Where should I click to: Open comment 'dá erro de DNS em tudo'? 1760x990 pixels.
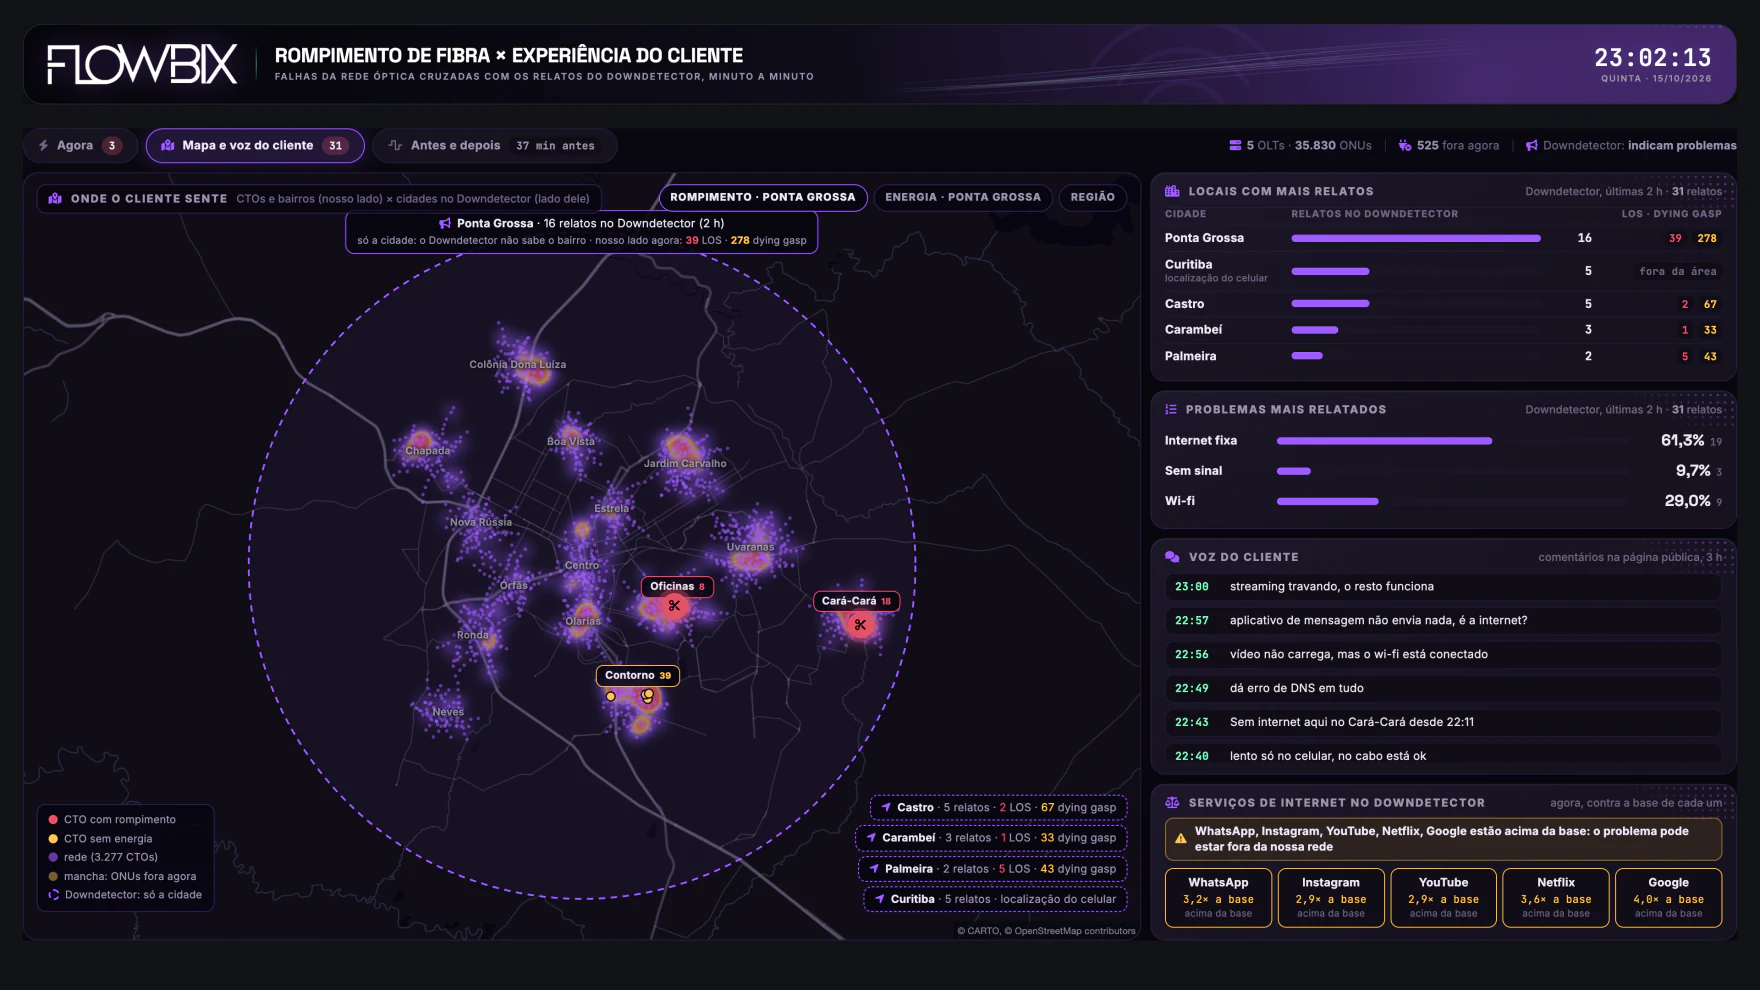click(x=1443, y=688)
